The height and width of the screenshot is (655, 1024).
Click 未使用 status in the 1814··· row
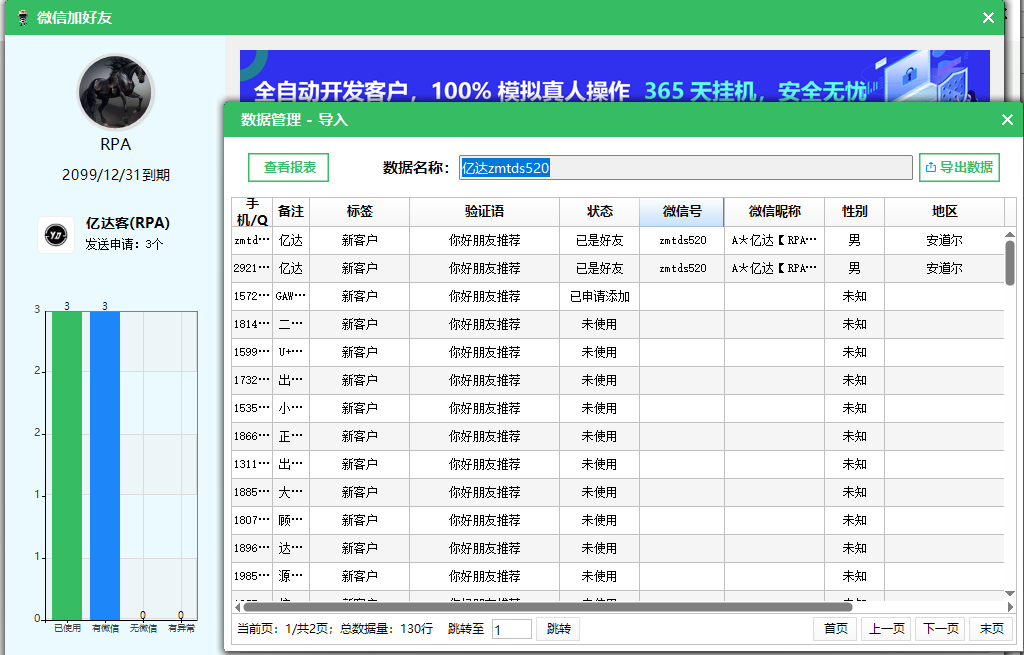coord(600,325)
